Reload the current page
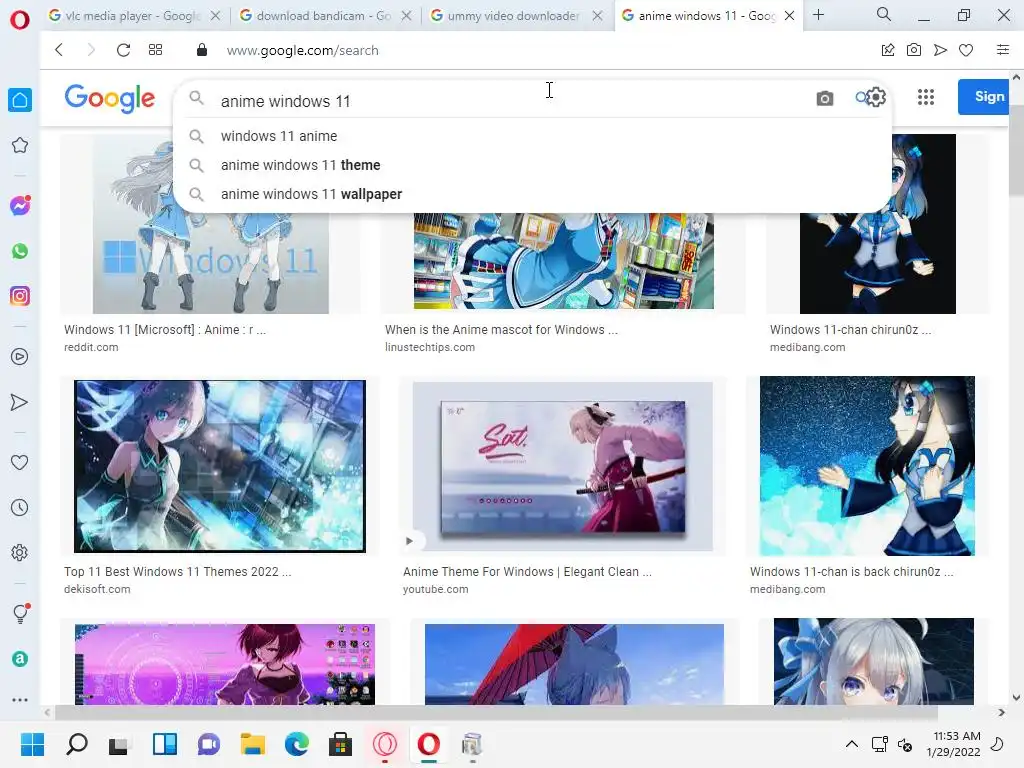Screen dimensions: 1024x768 (x=123, y=50)
